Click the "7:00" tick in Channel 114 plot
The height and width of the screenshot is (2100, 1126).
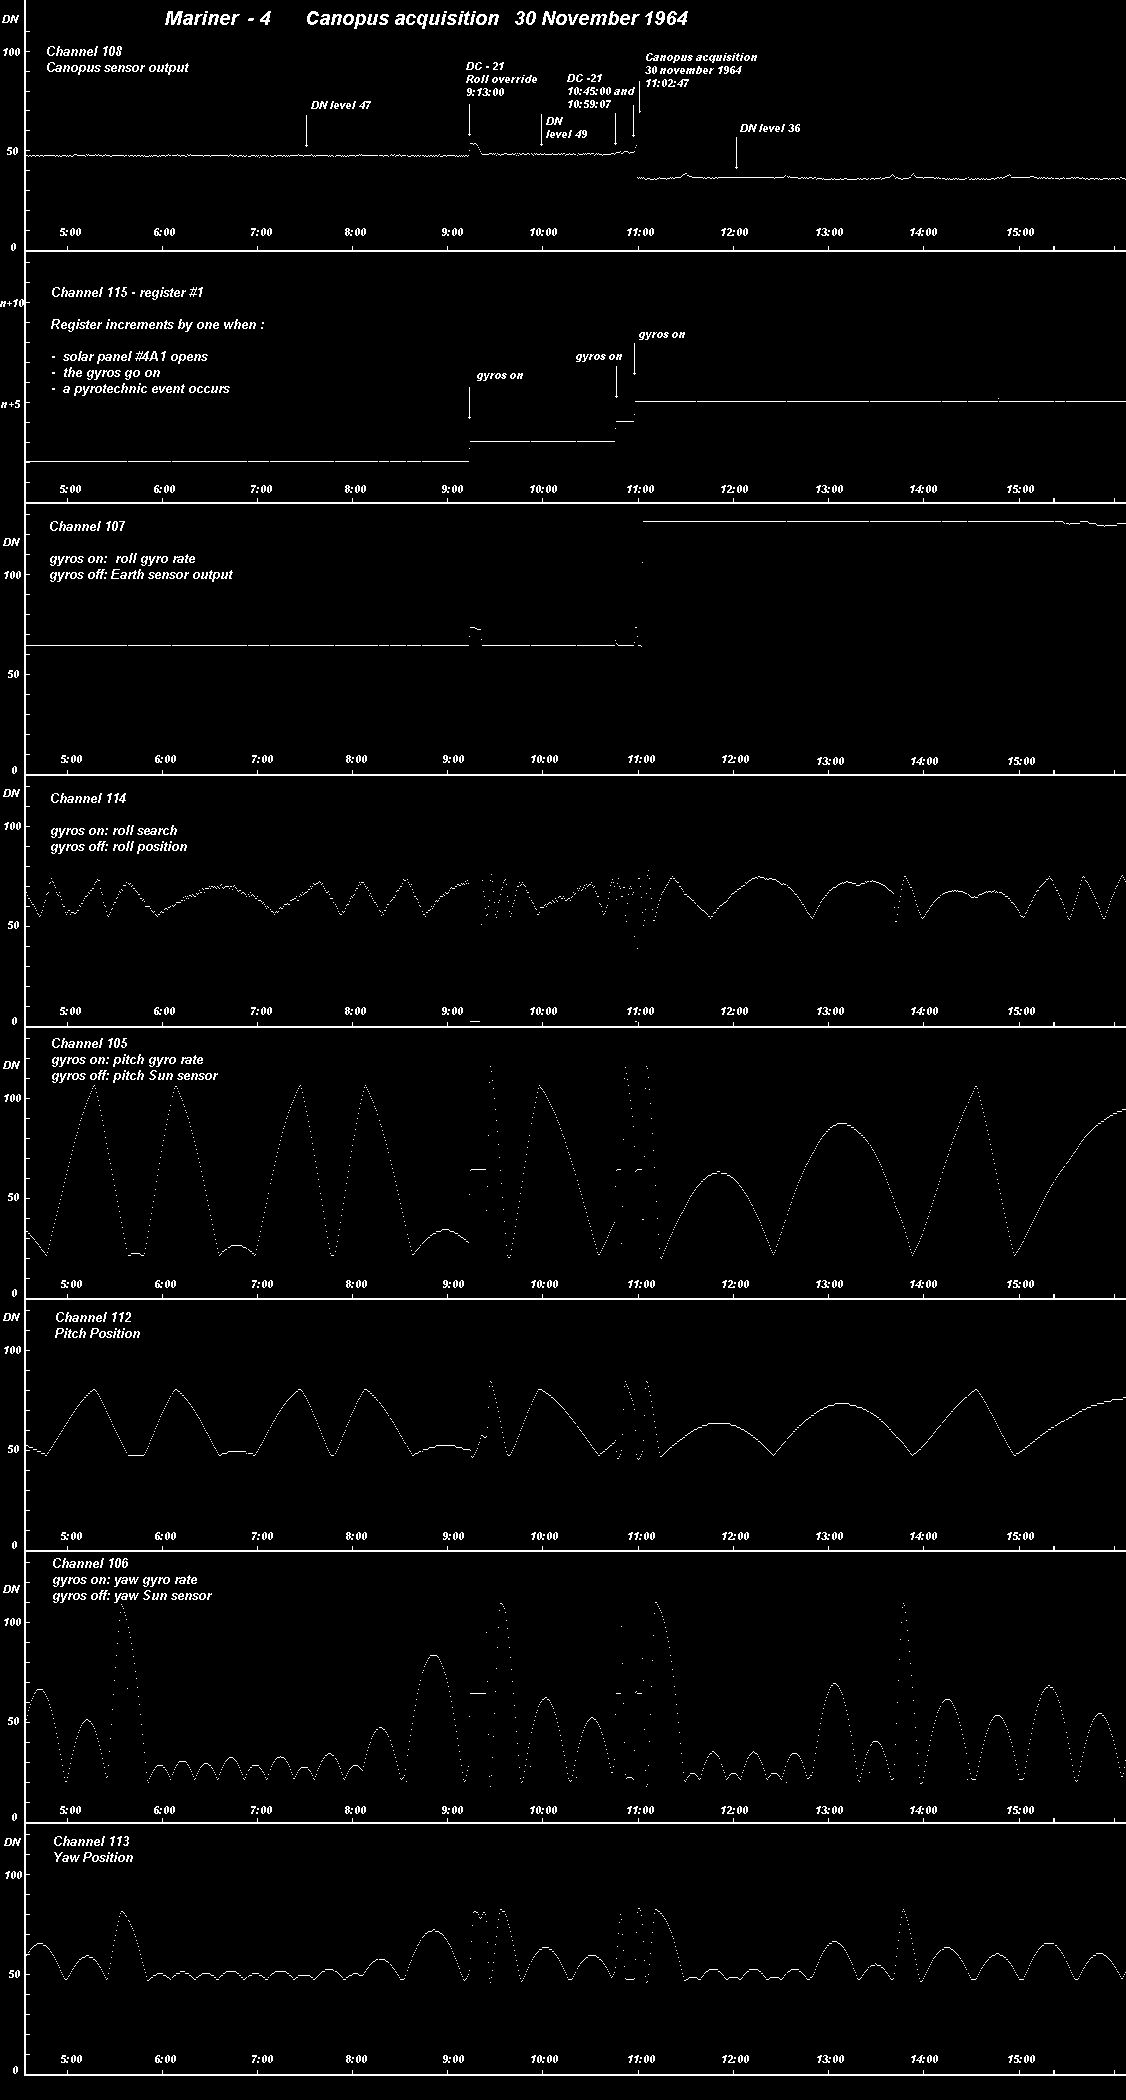tap(261, 1011)
